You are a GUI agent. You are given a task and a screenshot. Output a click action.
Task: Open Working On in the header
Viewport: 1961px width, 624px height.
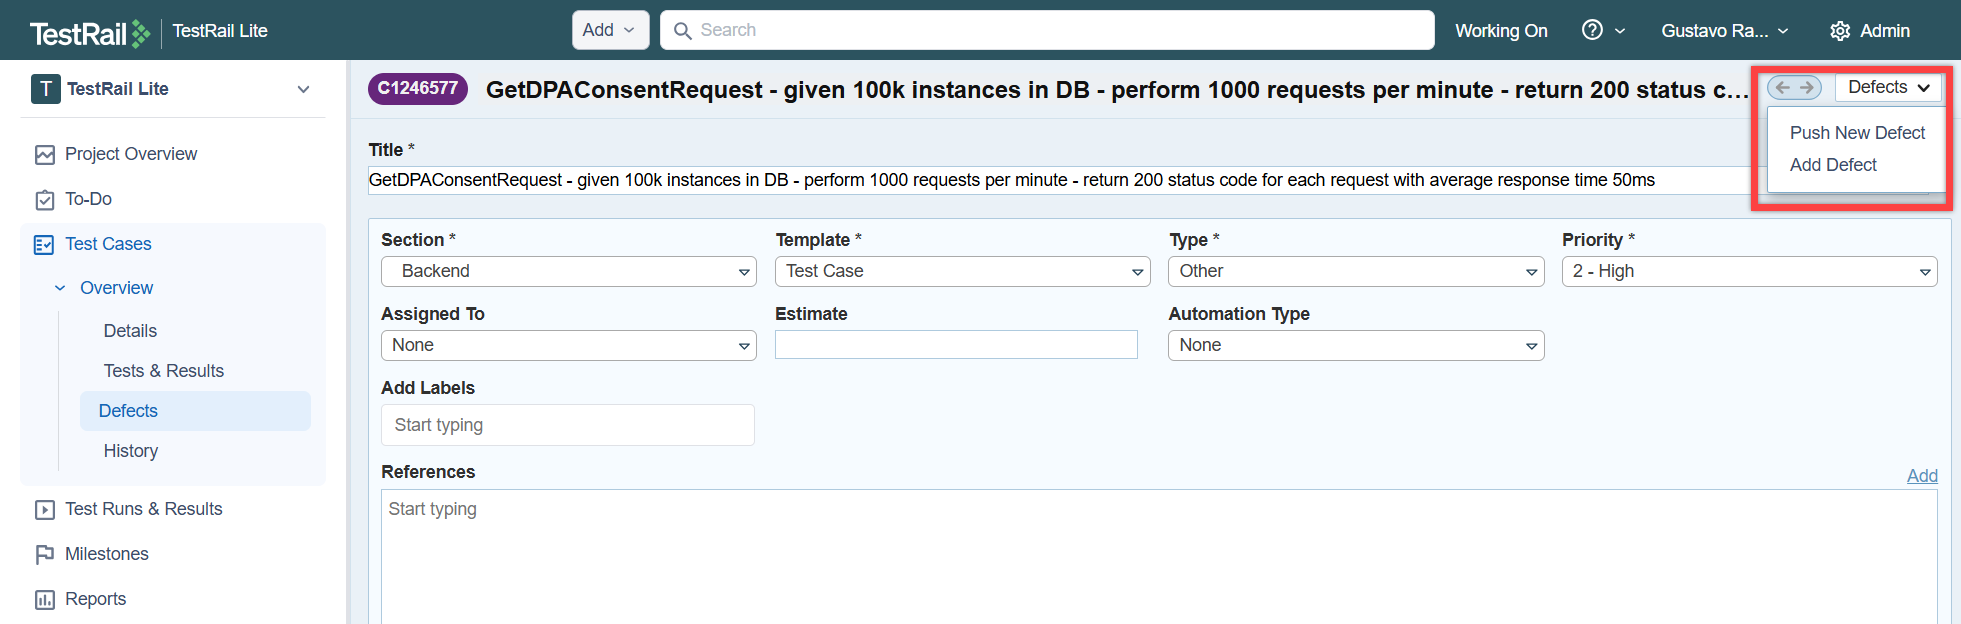[x=1500, y=31]
